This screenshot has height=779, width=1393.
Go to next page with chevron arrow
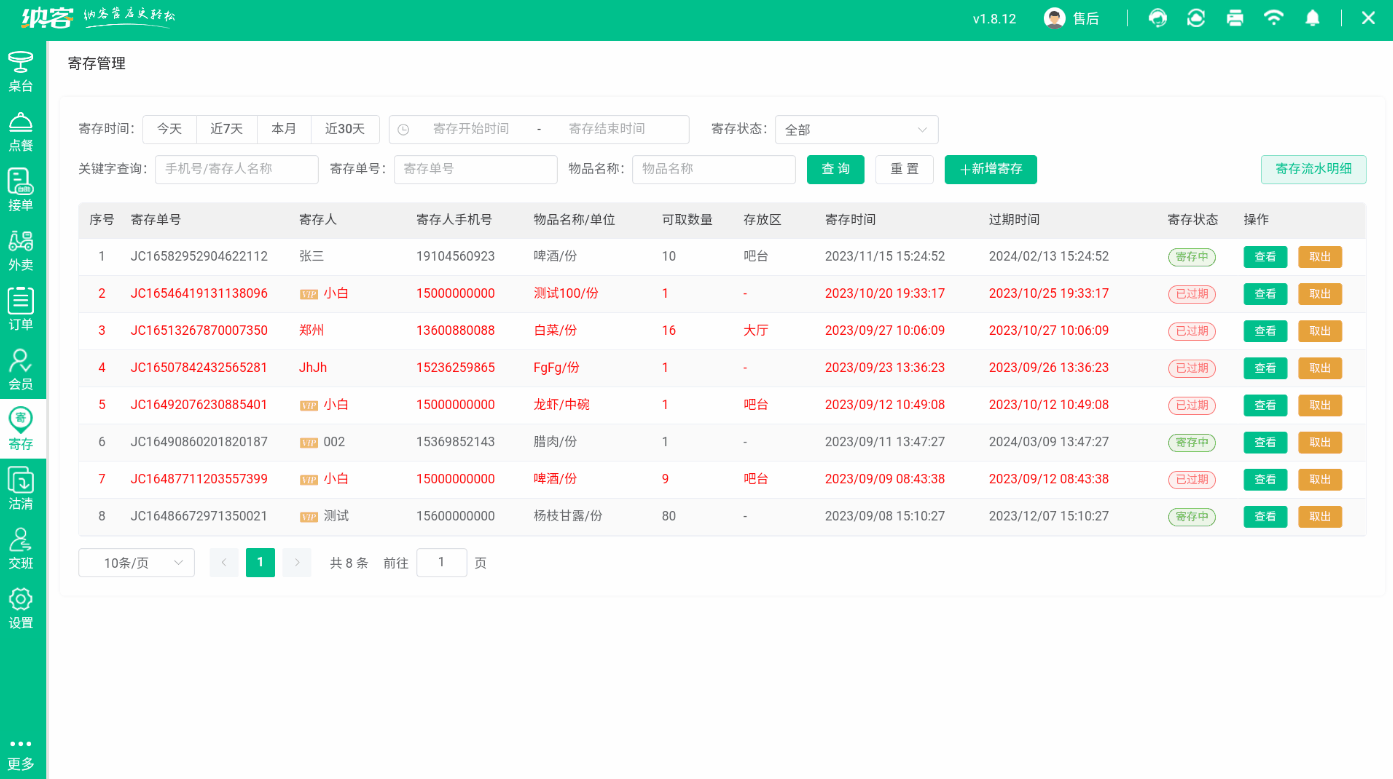(x=296, y=562)
